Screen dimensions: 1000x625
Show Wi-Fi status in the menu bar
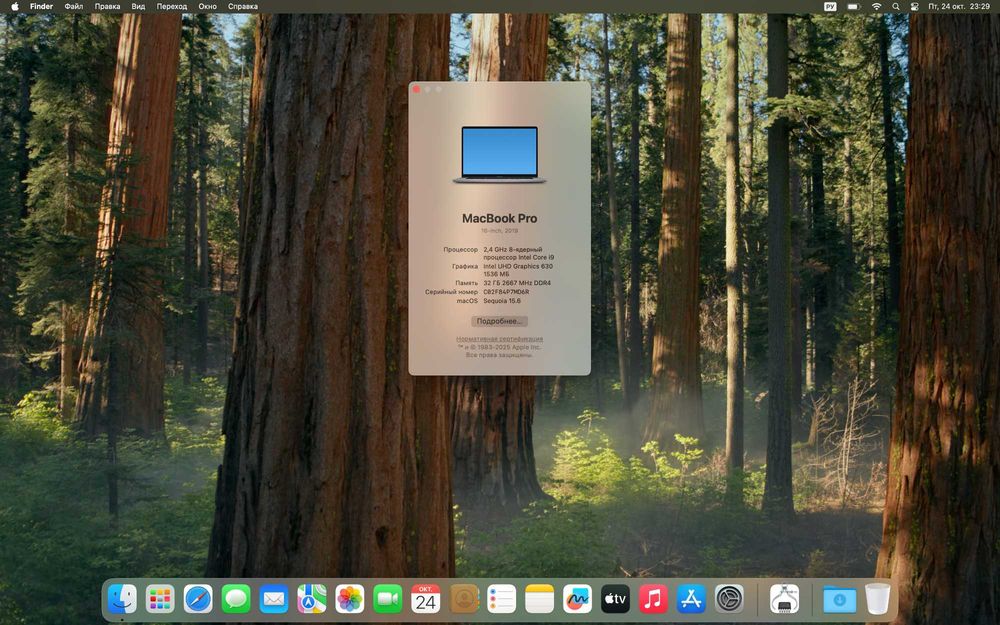point(877,6)
